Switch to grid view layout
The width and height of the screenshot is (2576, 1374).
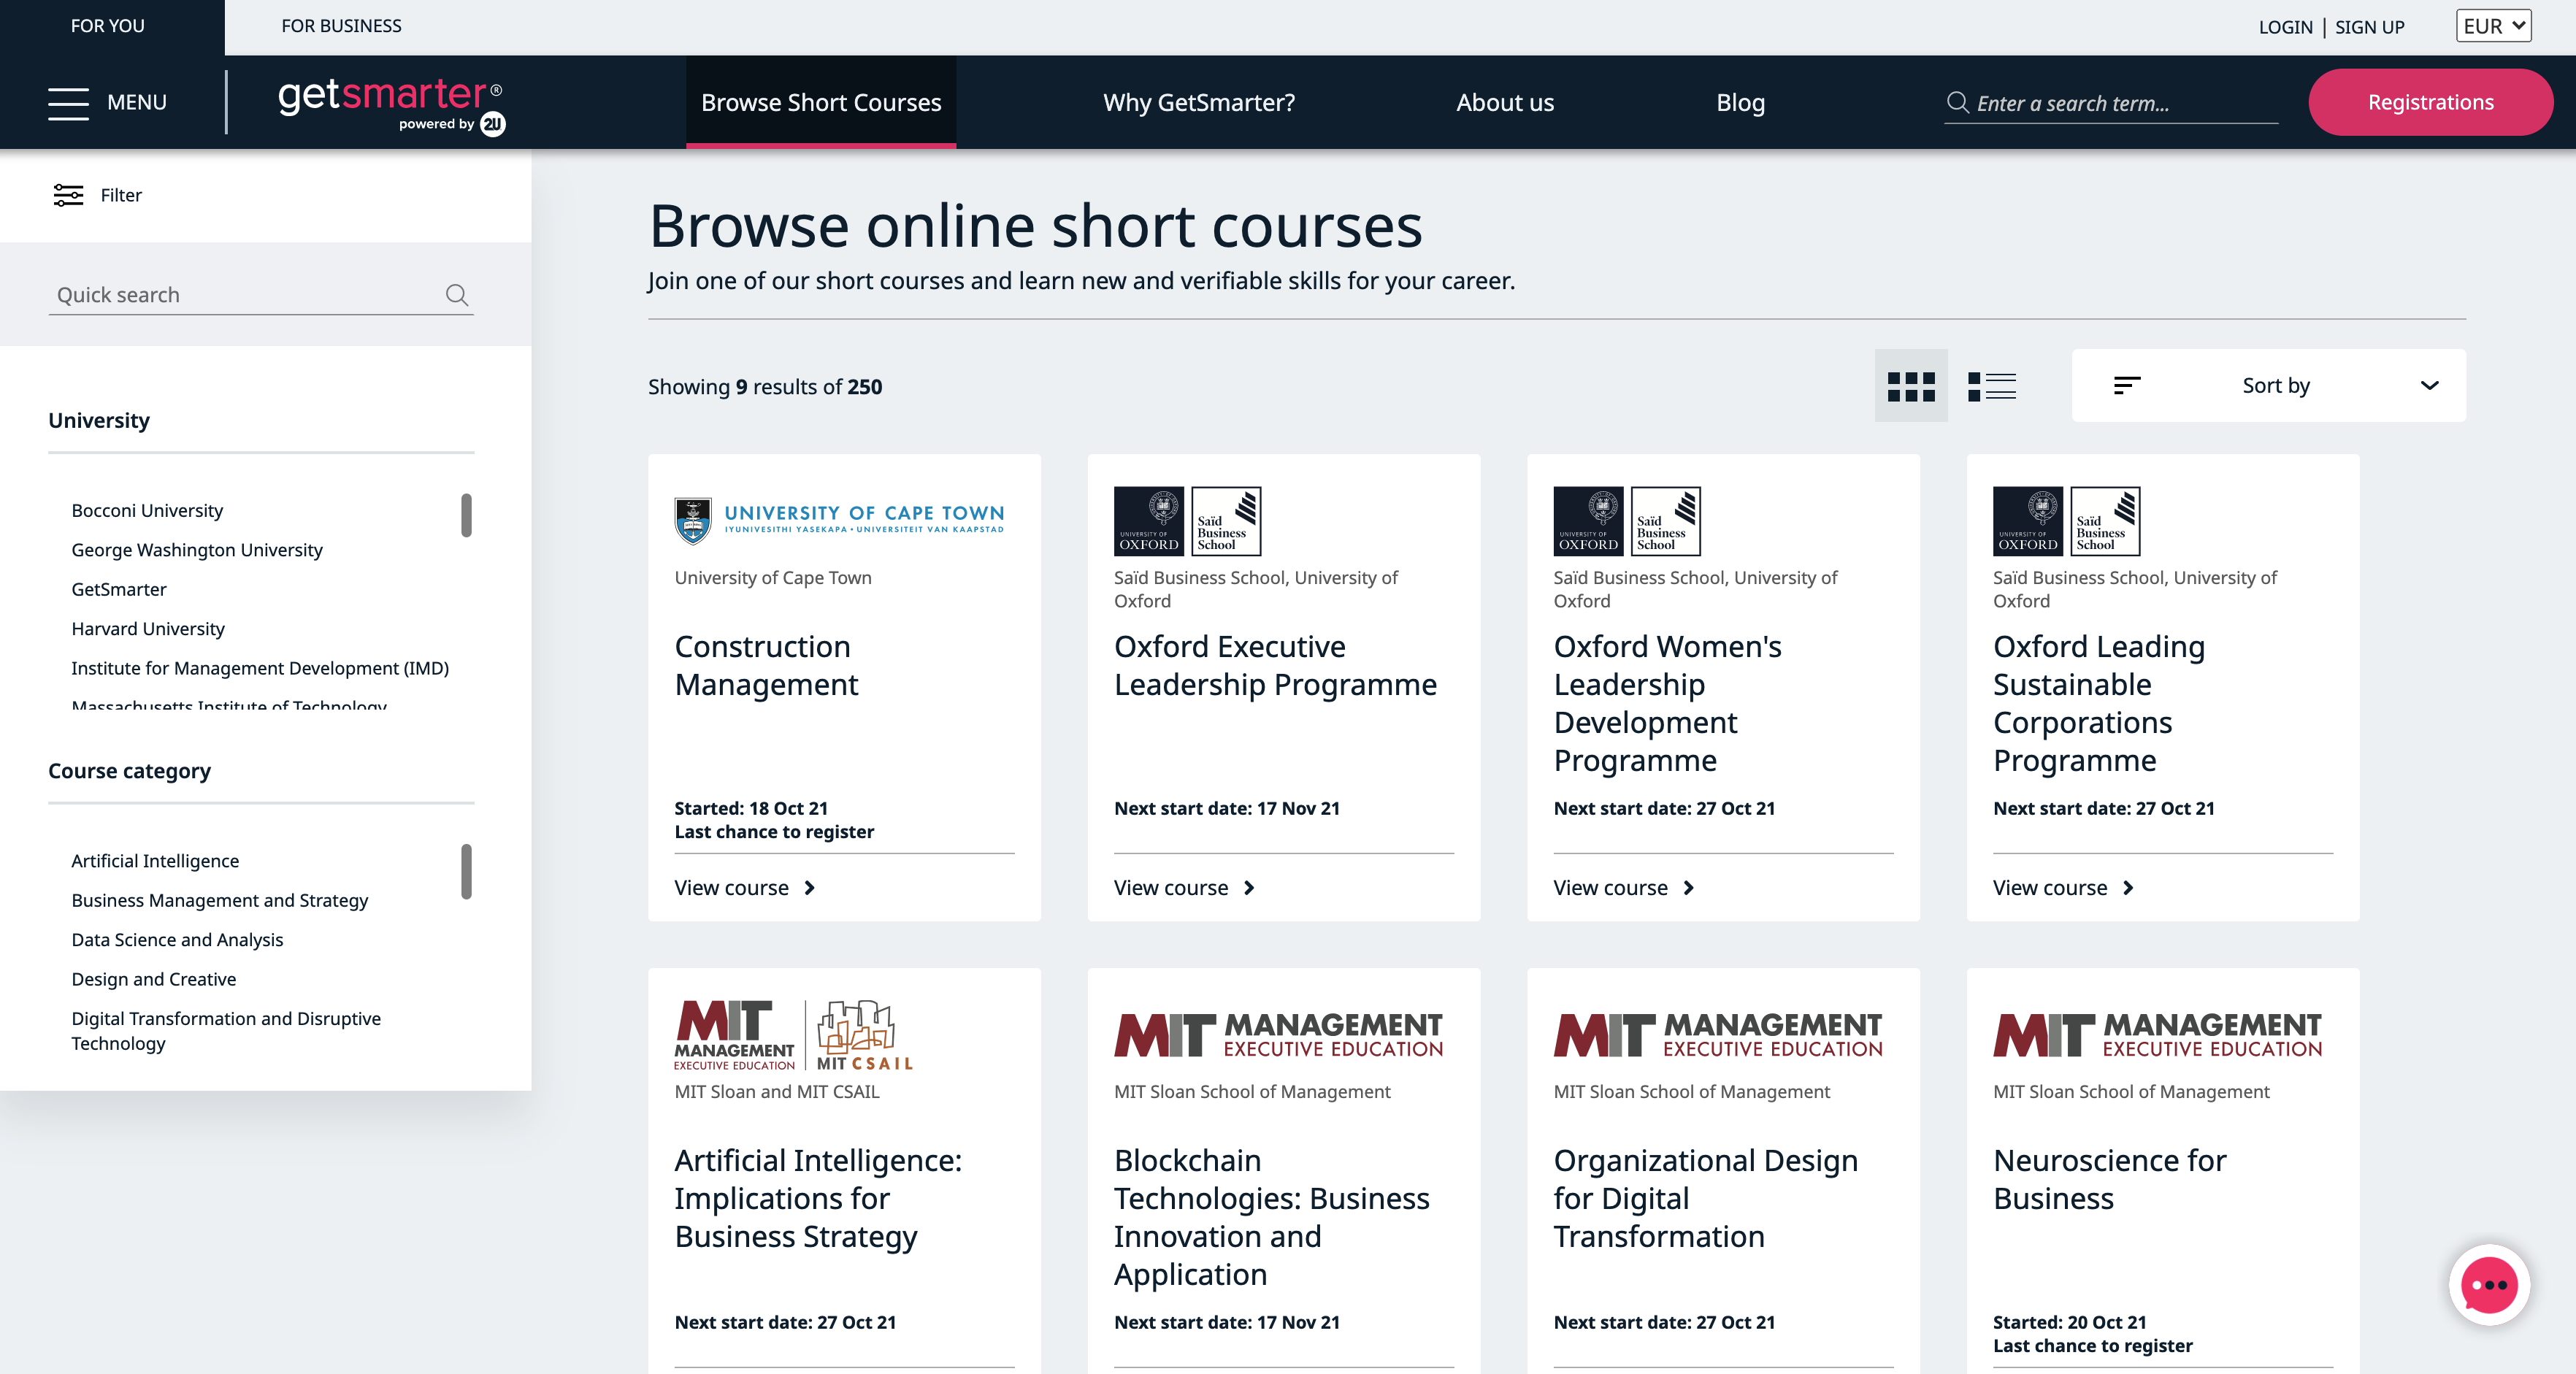click(1911, 386)
